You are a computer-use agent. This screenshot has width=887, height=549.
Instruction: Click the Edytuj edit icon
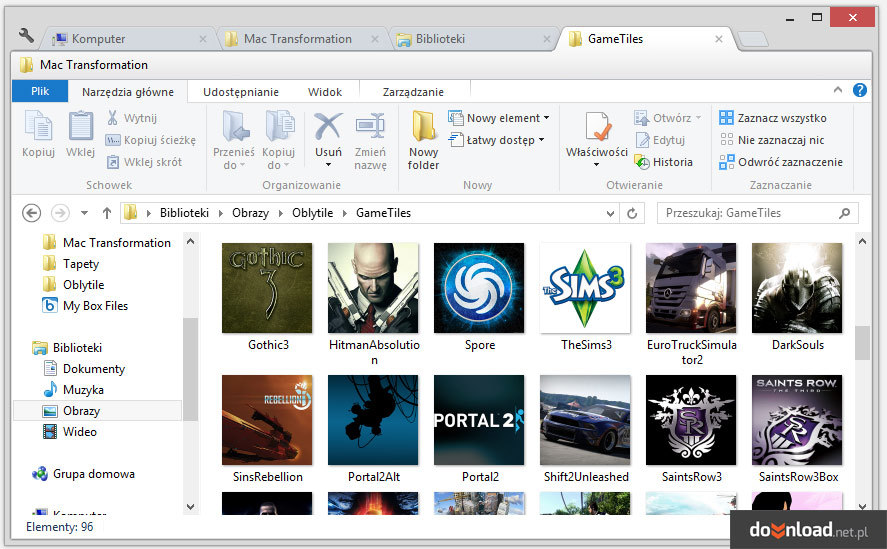coord(642,140)
